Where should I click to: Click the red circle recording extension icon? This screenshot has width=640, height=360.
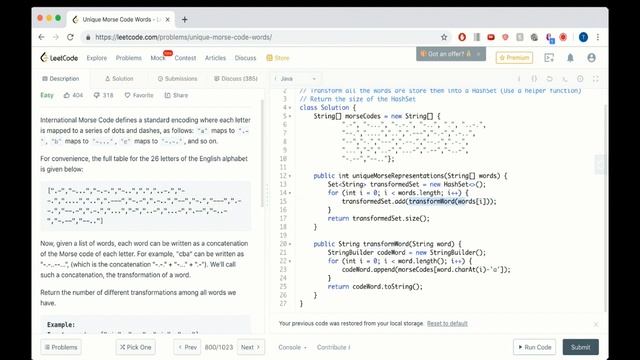tap(563, 37)
